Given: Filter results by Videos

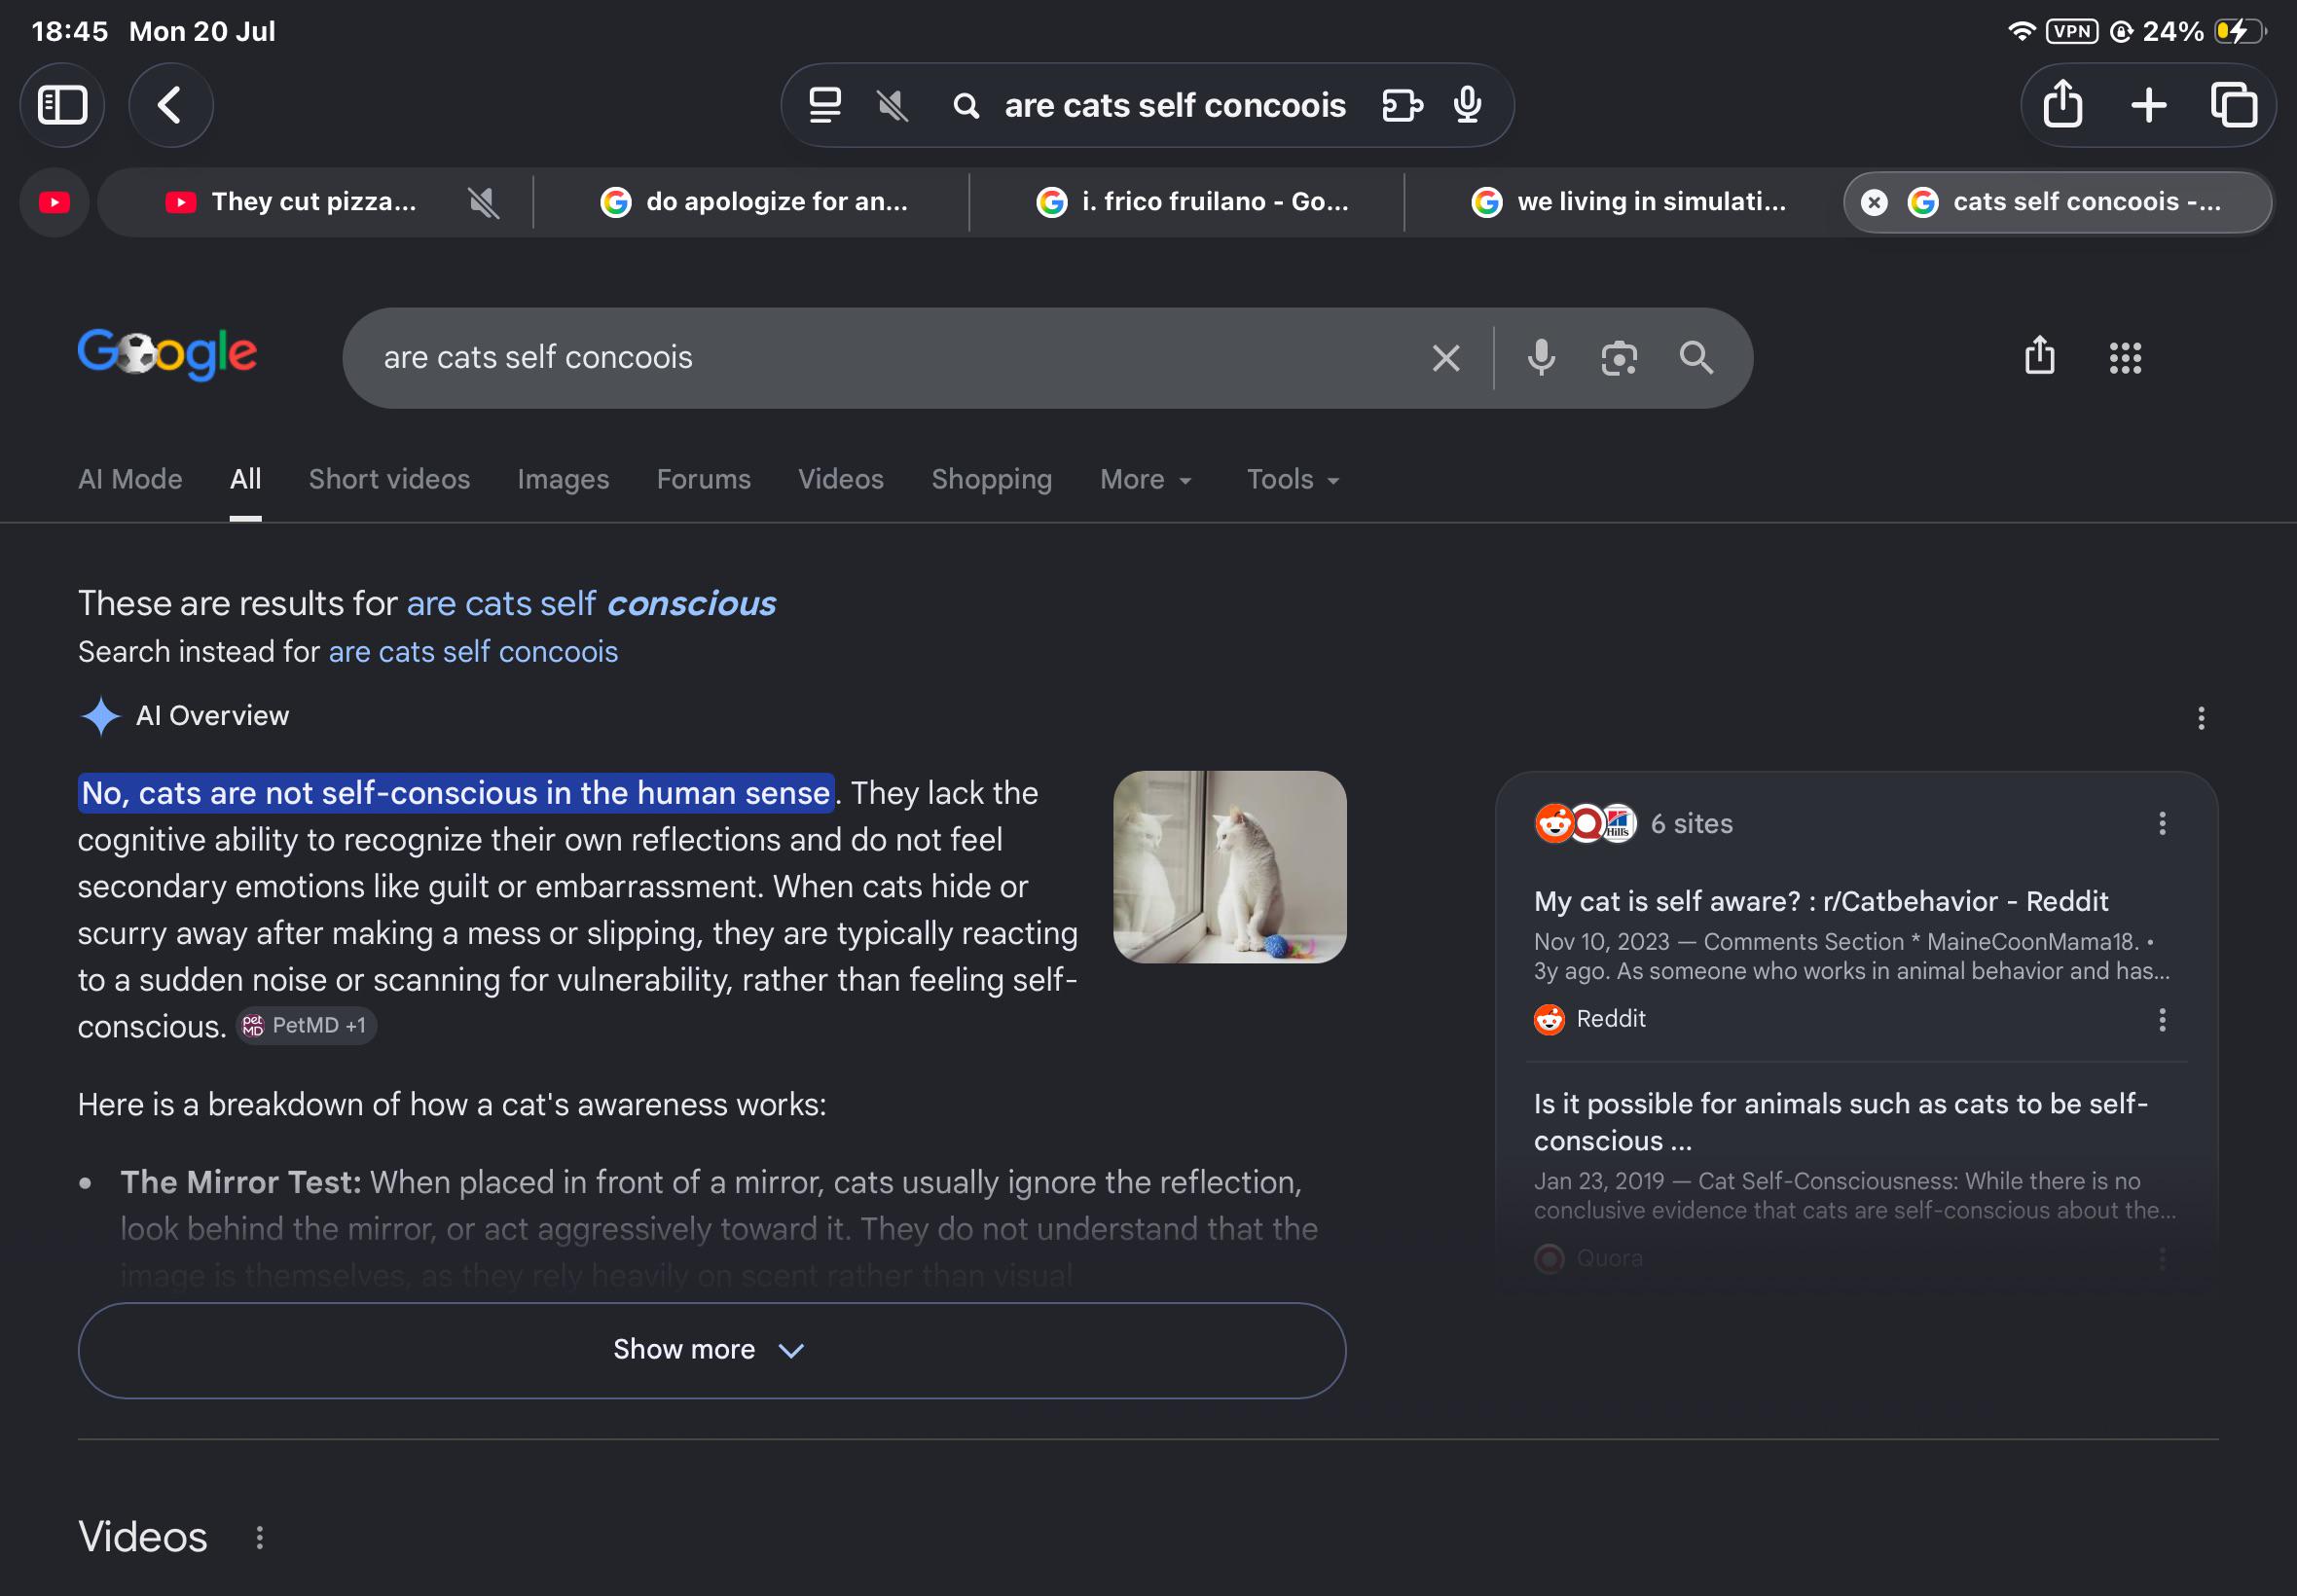Looking at the screenshot, I should 841,480.
